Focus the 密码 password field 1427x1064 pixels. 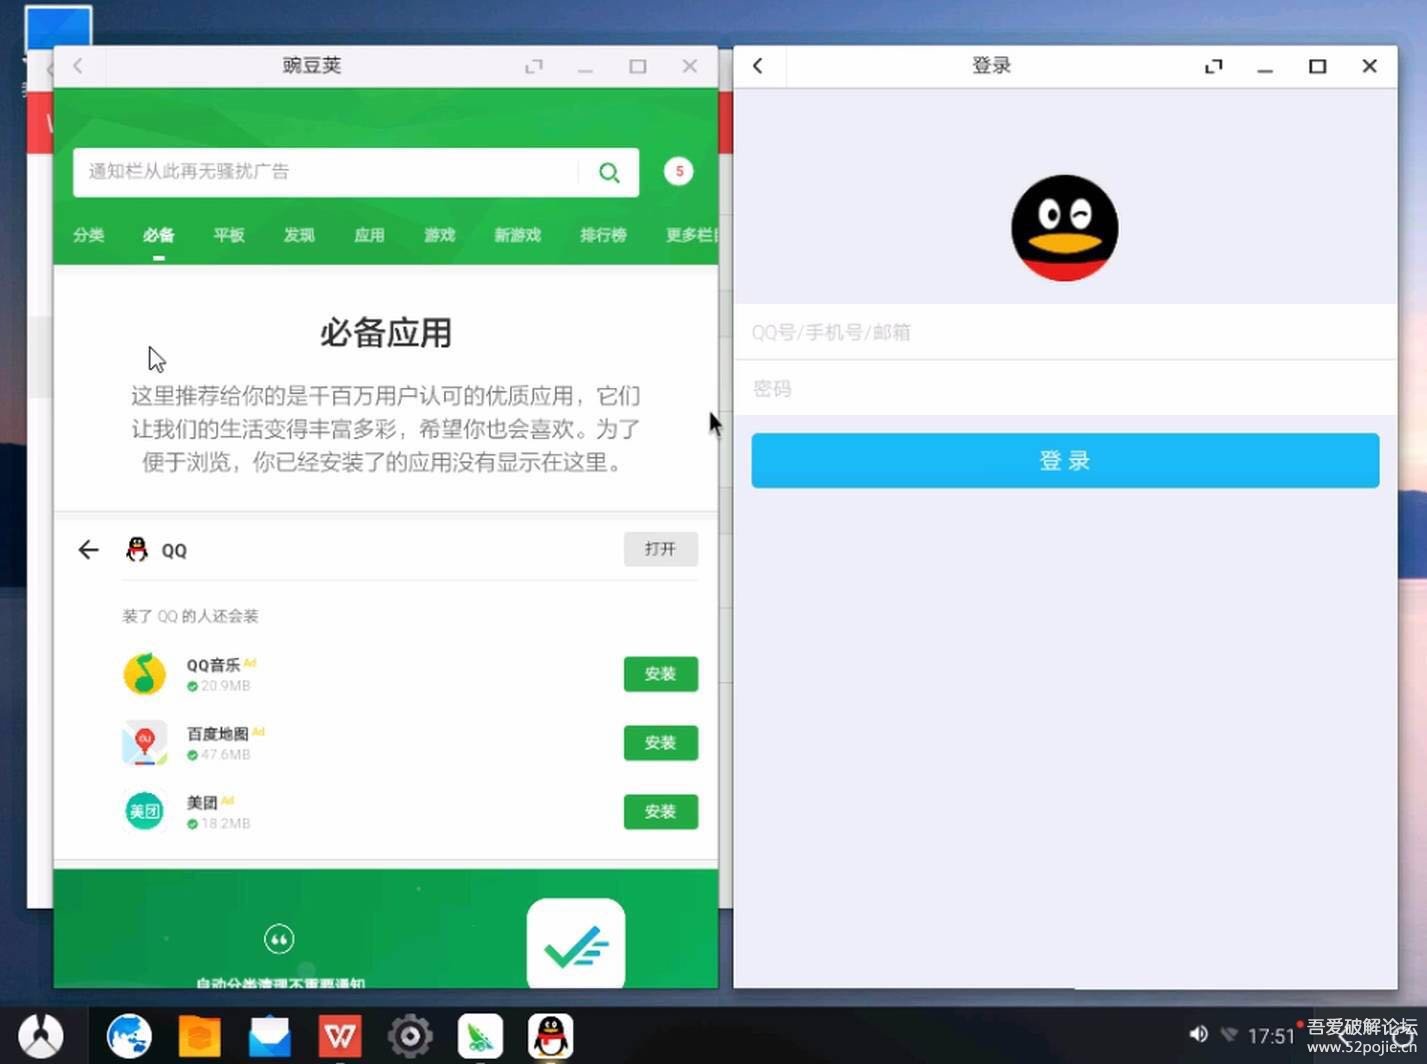[1065, 388]
